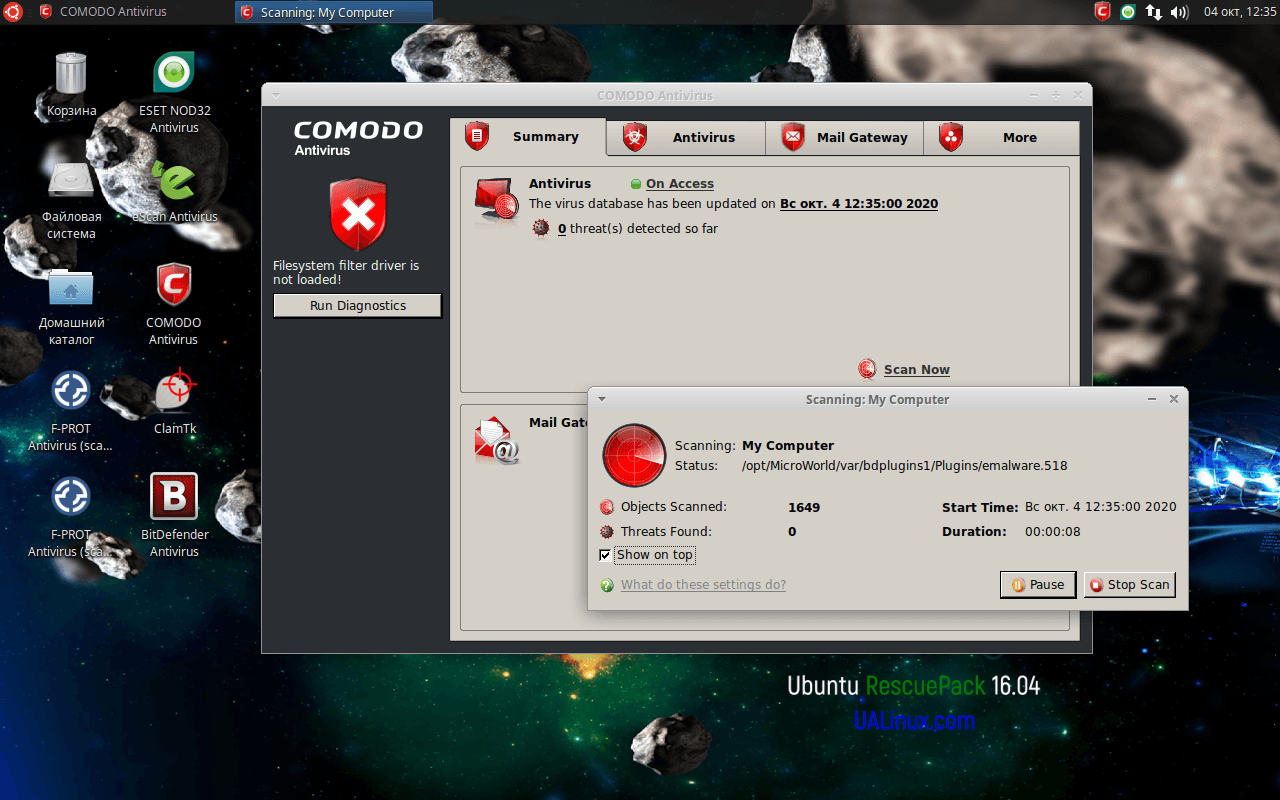Uncheck the Show on top checkbox
This screenshot has width=1280, height=800.
pyautogui.click(x=605, y=555)
